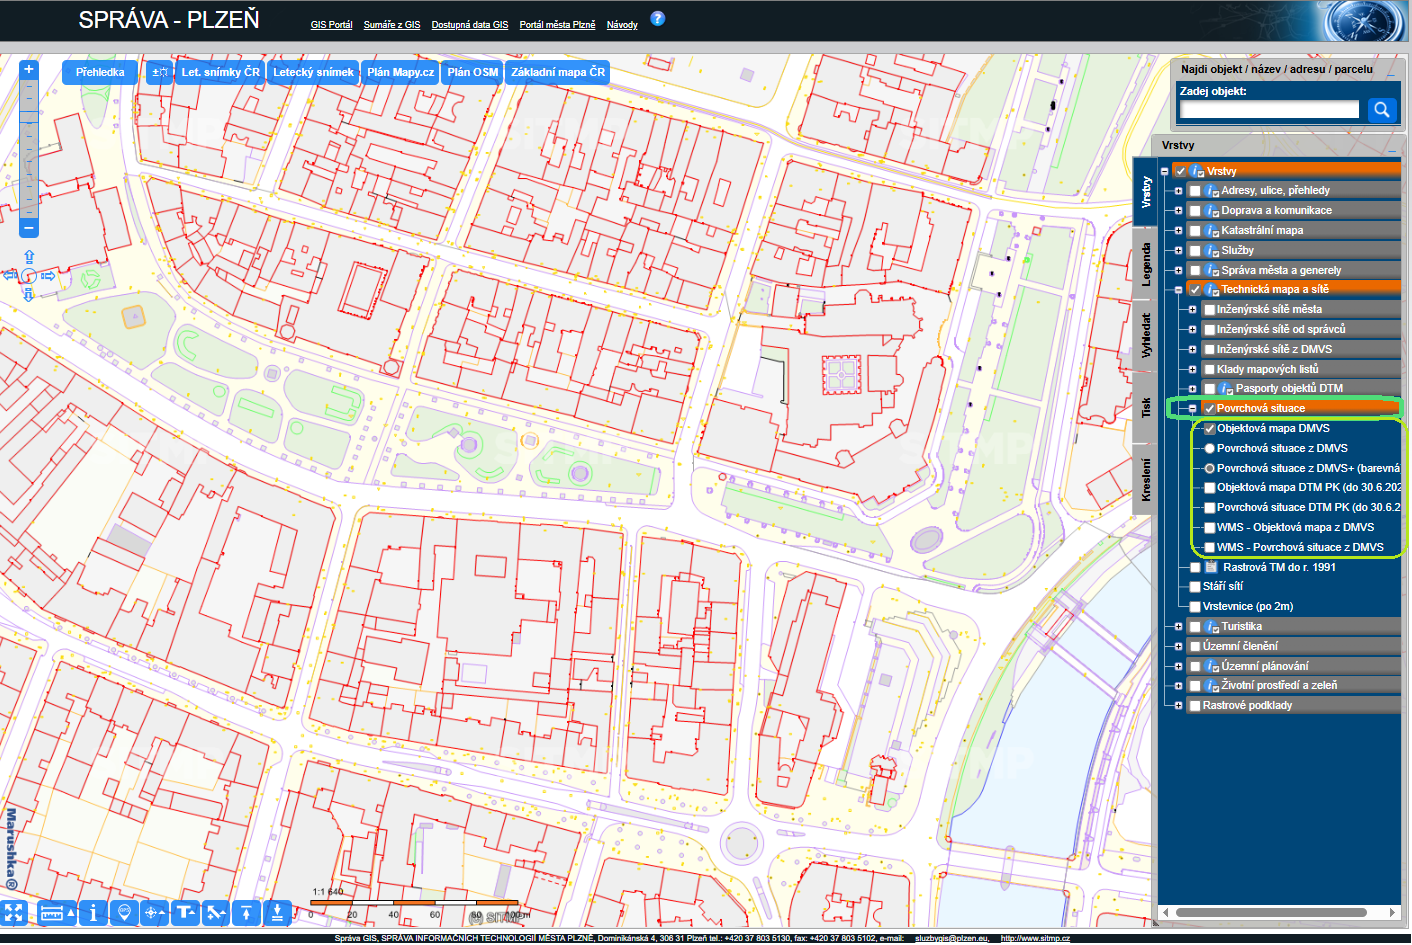Open the polyline drawing tool
Image resolution: width=1412 pixels, height=945 pixels.
pyautogui.click(x=216, y=912)
